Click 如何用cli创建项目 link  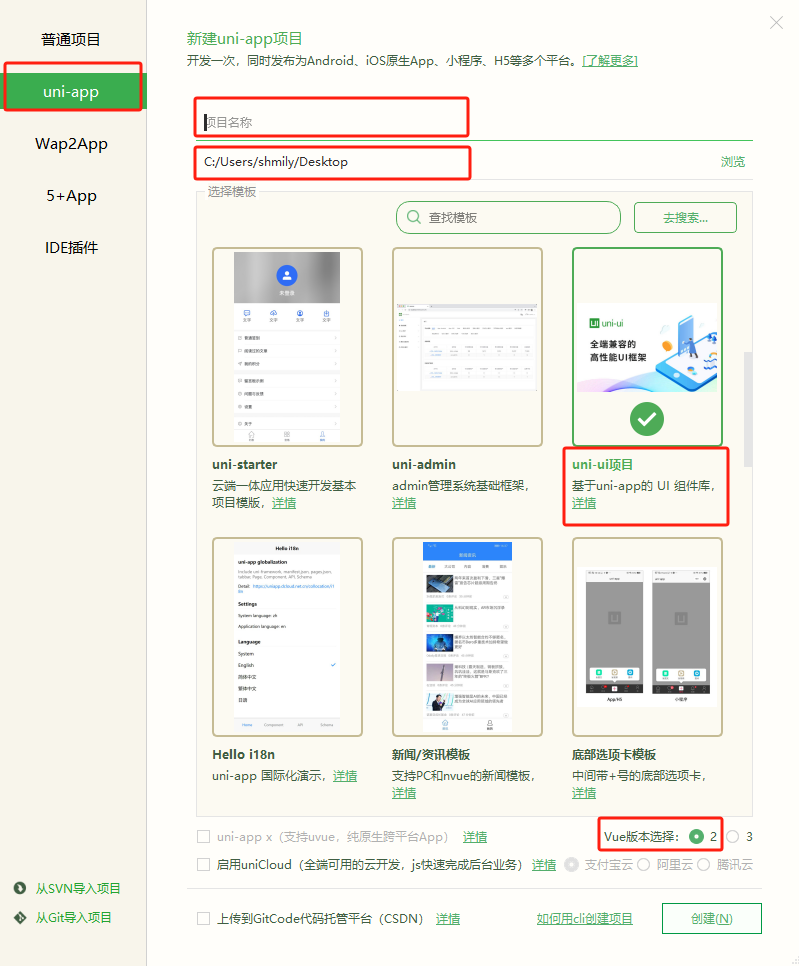click(x=585, y=919)
